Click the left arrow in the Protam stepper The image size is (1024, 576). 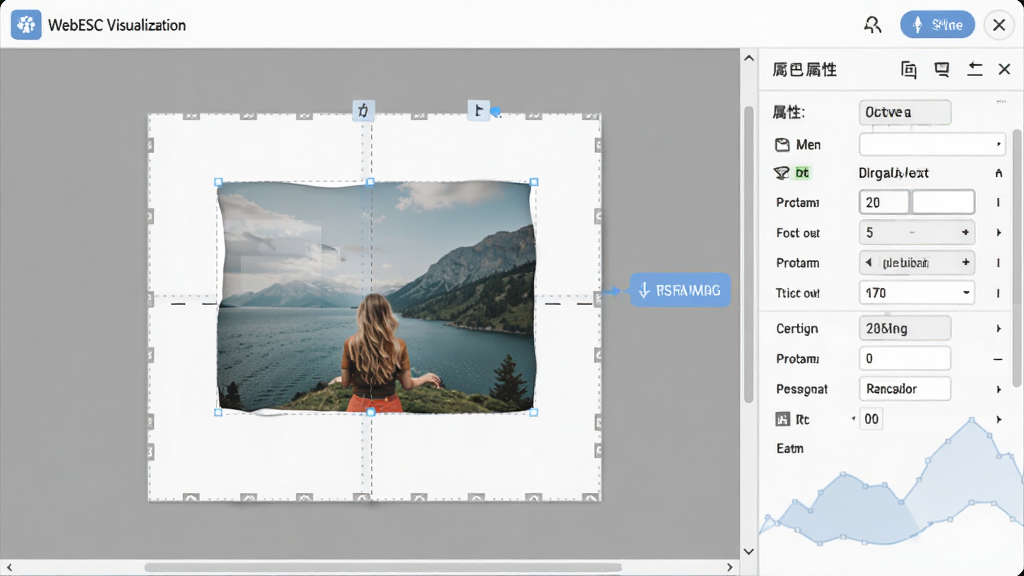point(869,263)
